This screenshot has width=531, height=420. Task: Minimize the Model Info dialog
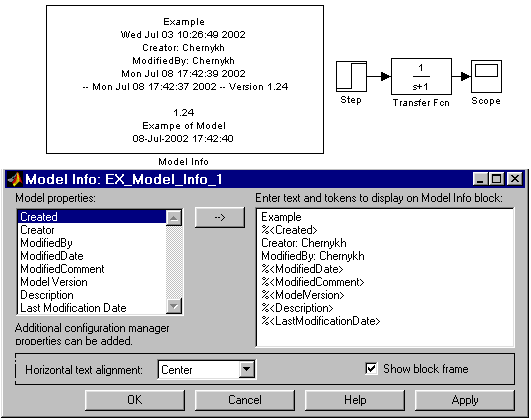[480, 179]
